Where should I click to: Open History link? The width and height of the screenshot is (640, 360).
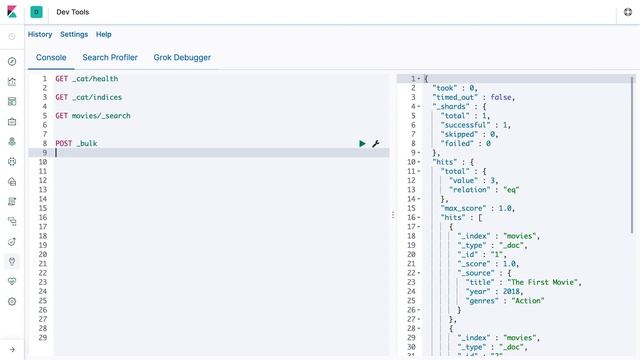[40, 34]
